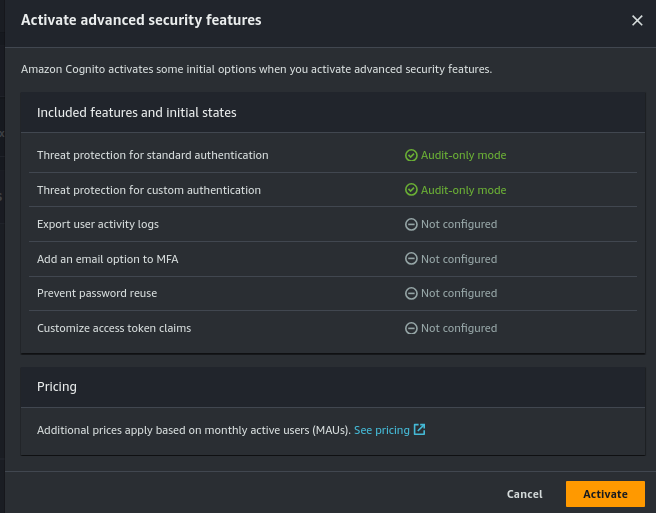Click the external link icon beside See pricing
Screen dimensions: 656x513
click(x=420, y=430)
